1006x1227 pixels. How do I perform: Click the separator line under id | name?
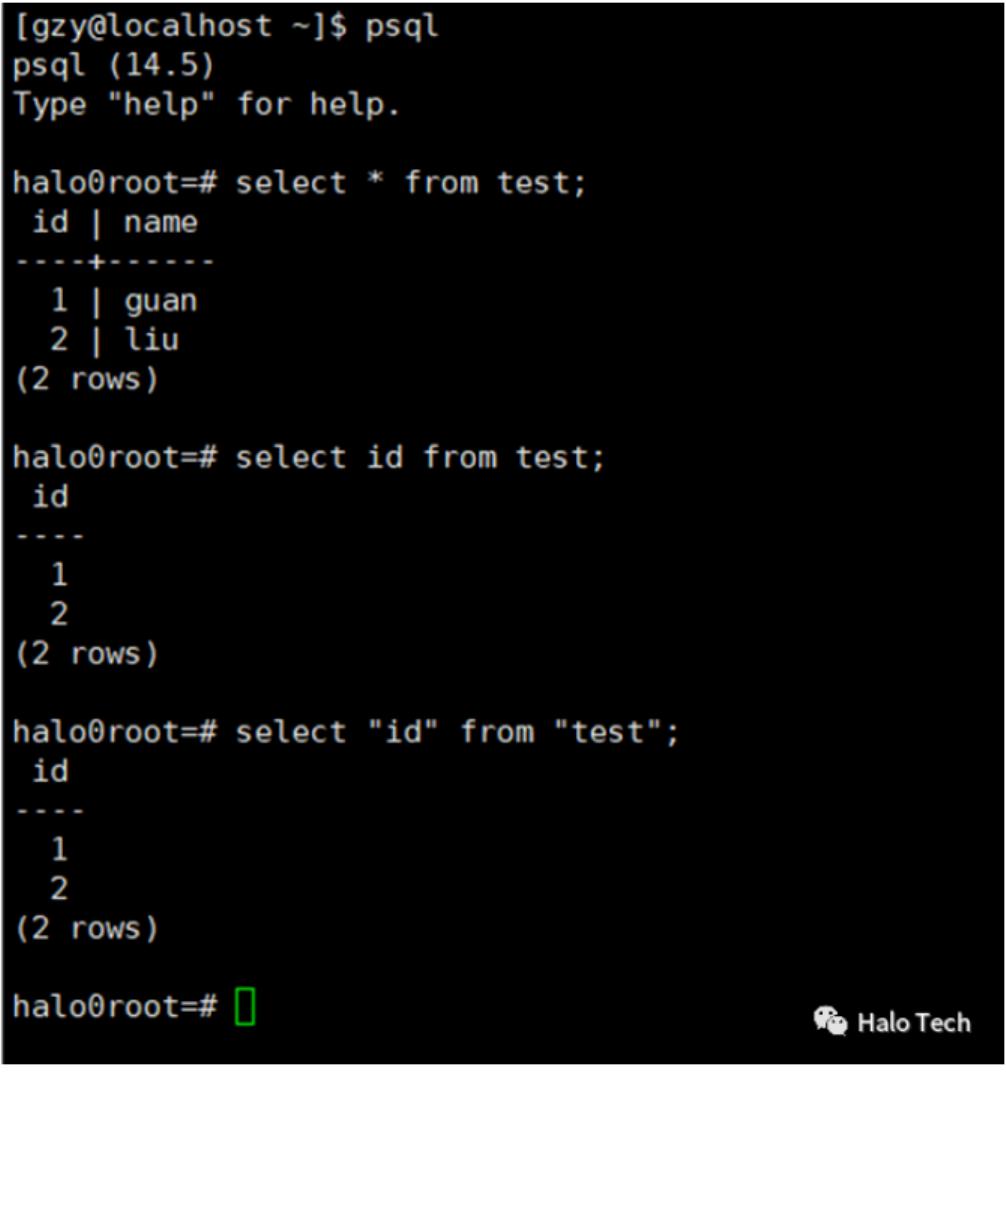pos(114,262)
